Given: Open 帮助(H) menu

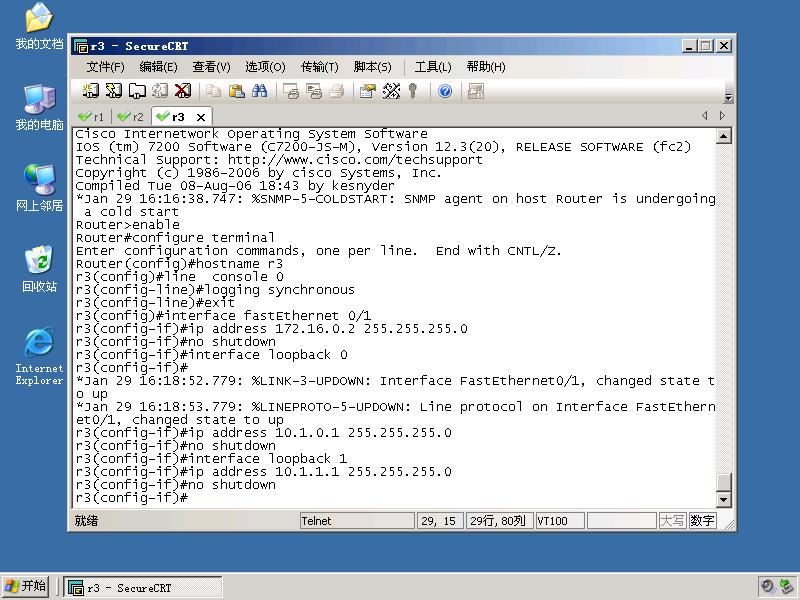Looking at the screenshot, I should click(x=486, y=67).
